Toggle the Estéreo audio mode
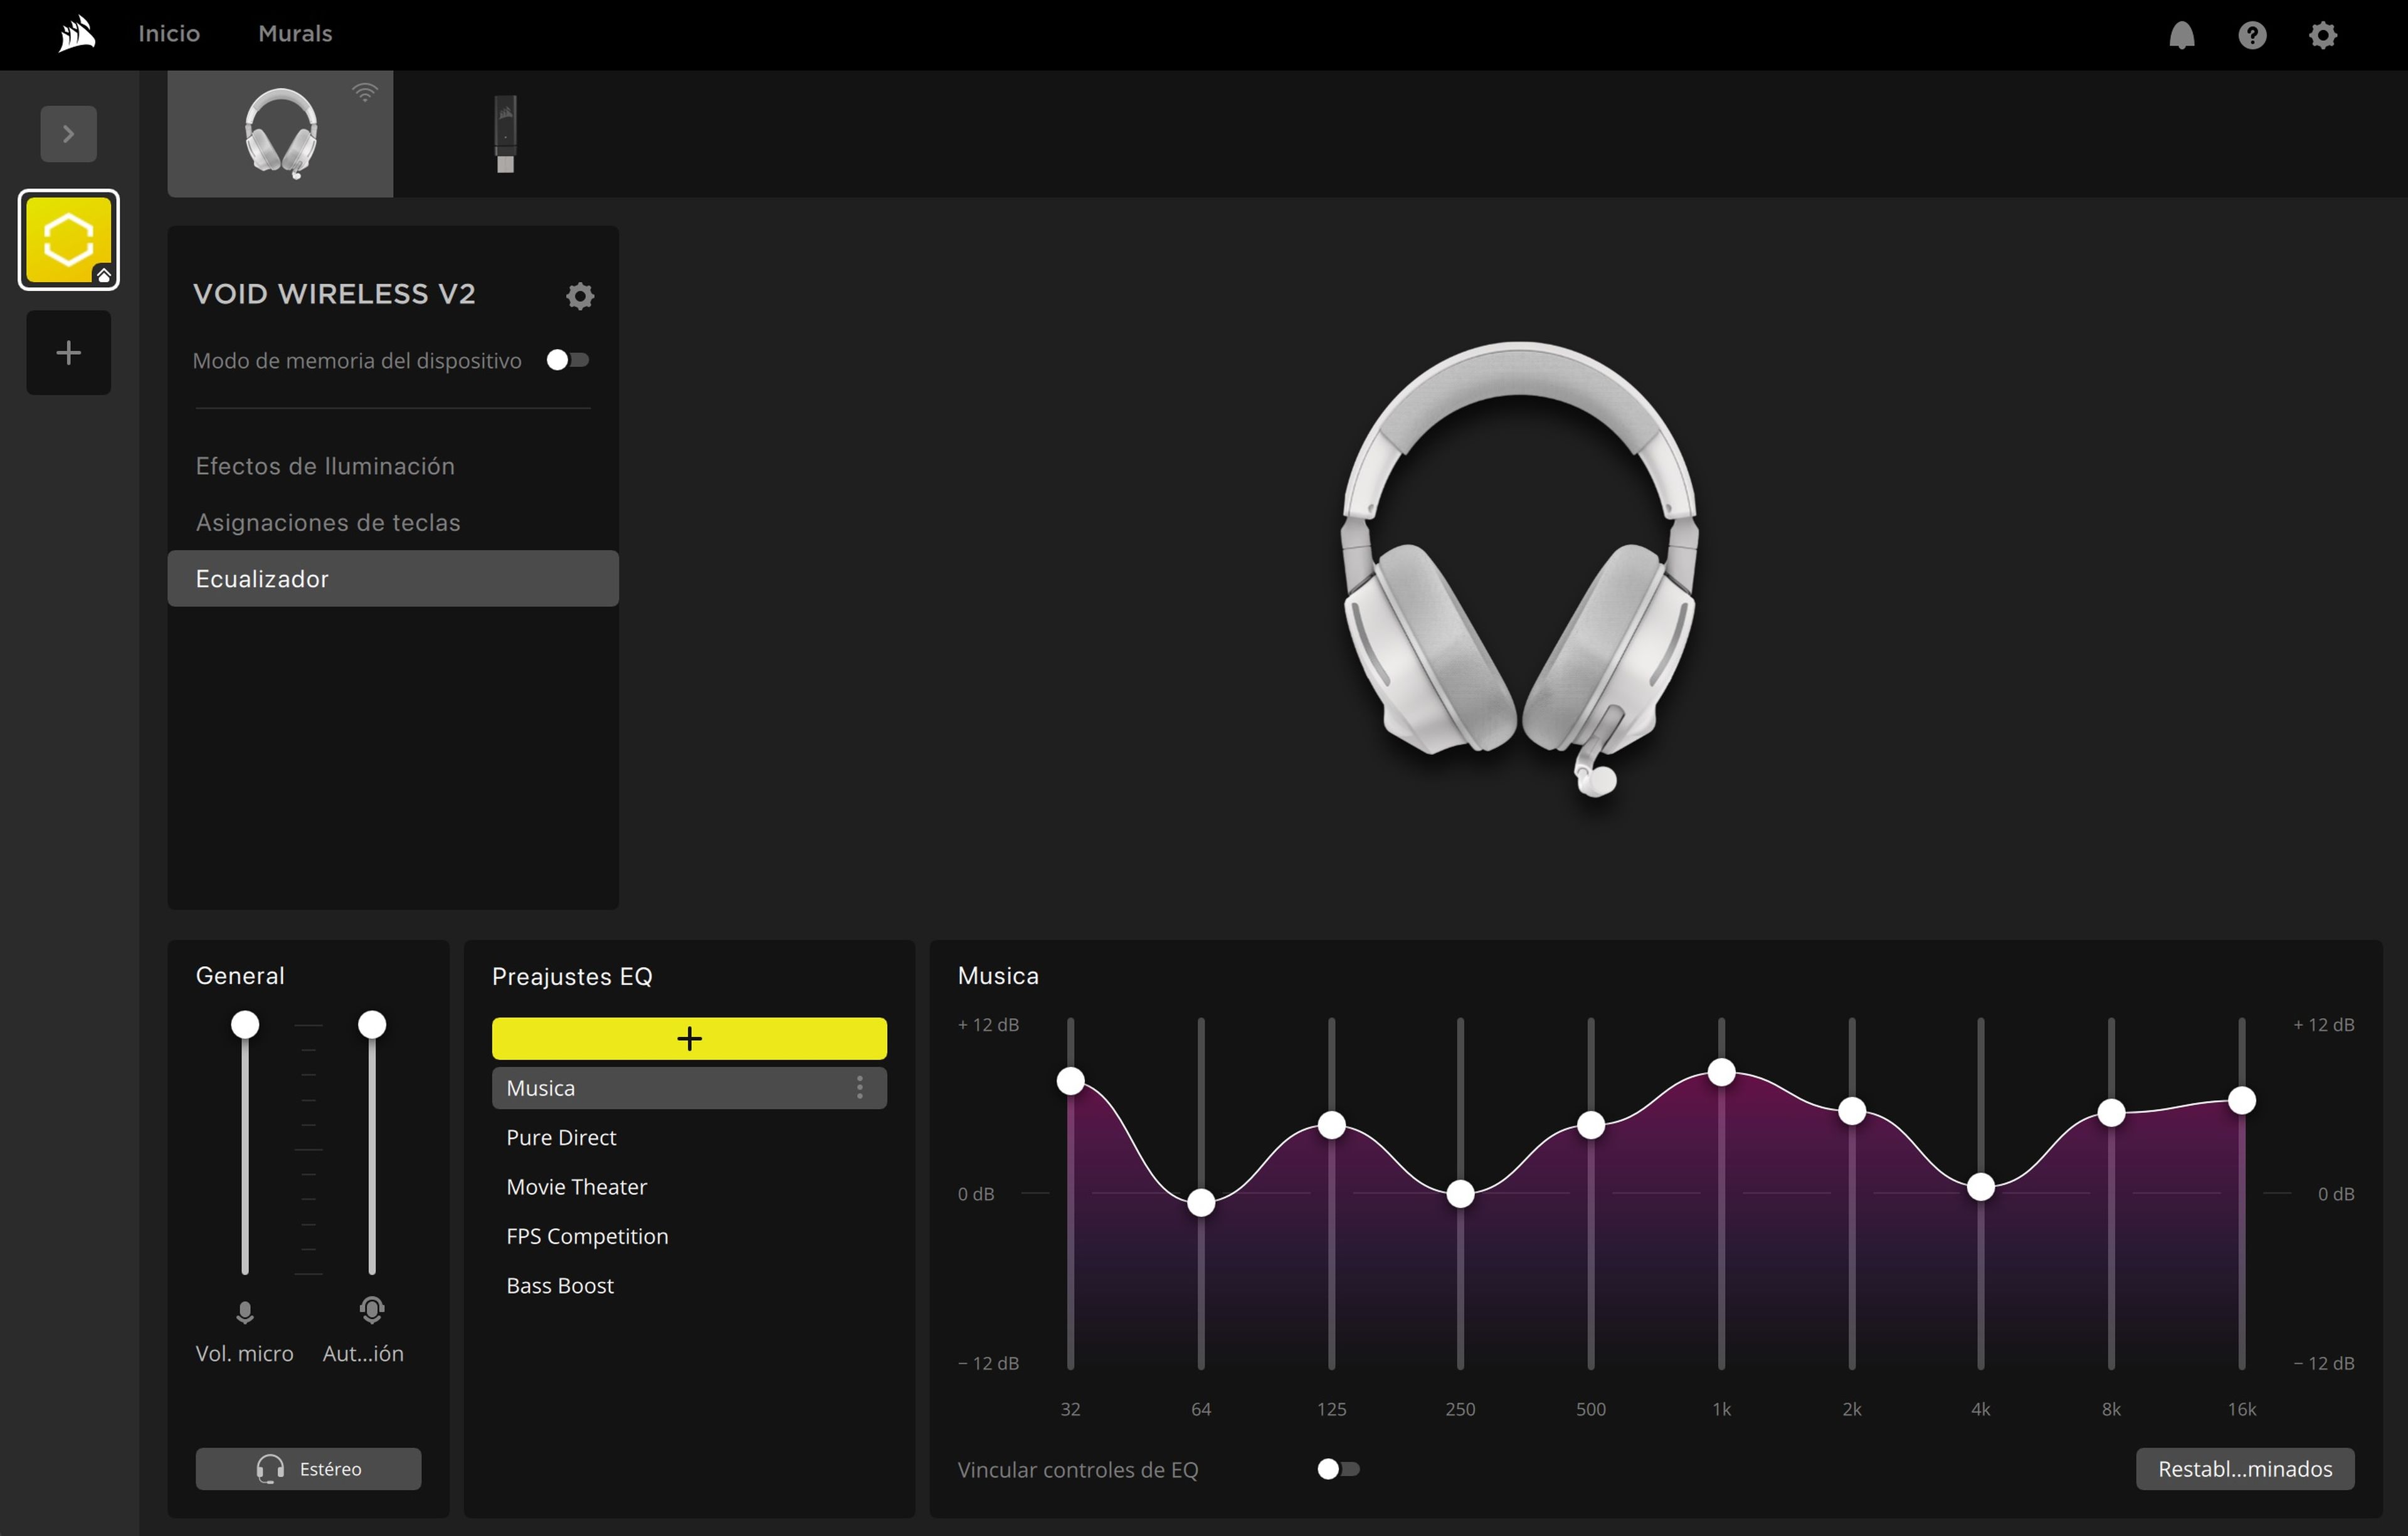The width and height of the screenshot is (2408, 1536). [308, 1468]
